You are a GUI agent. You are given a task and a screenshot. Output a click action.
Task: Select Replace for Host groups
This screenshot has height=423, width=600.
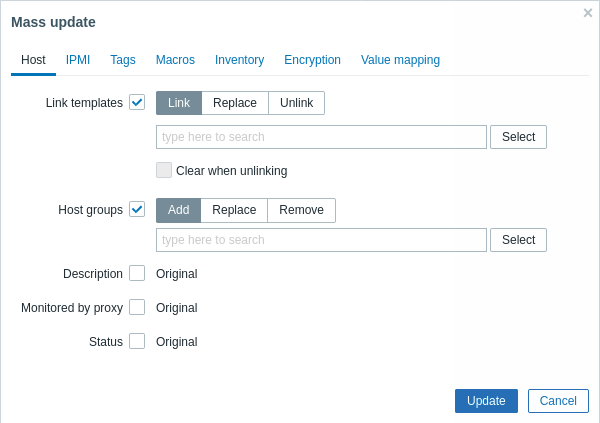coord(234,210)
